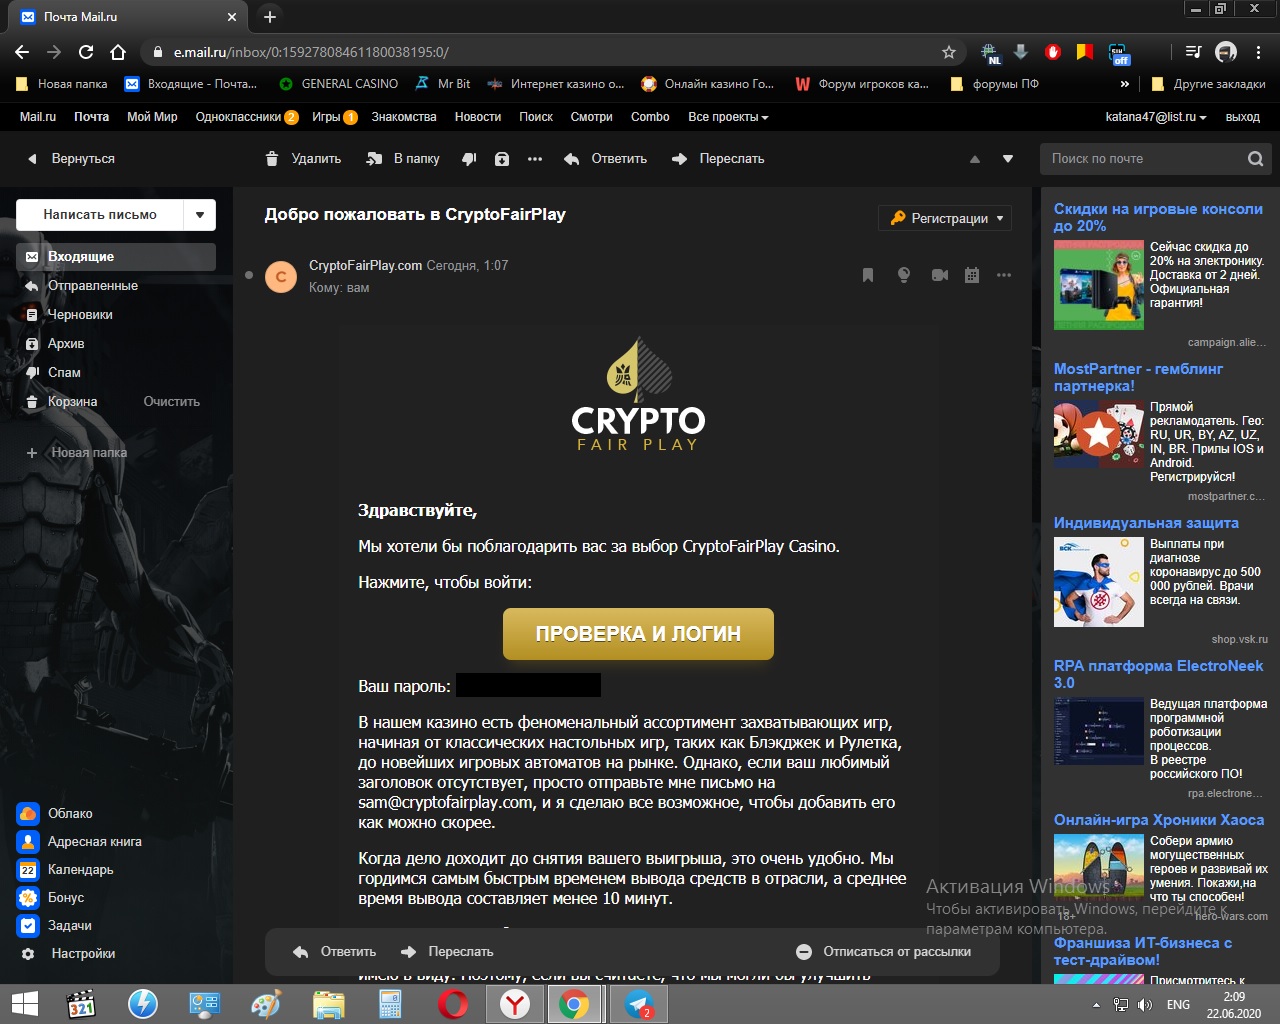Open the Корзина folder
1280x1024 pixels.
pyautogui.click(x=72, y=402)
